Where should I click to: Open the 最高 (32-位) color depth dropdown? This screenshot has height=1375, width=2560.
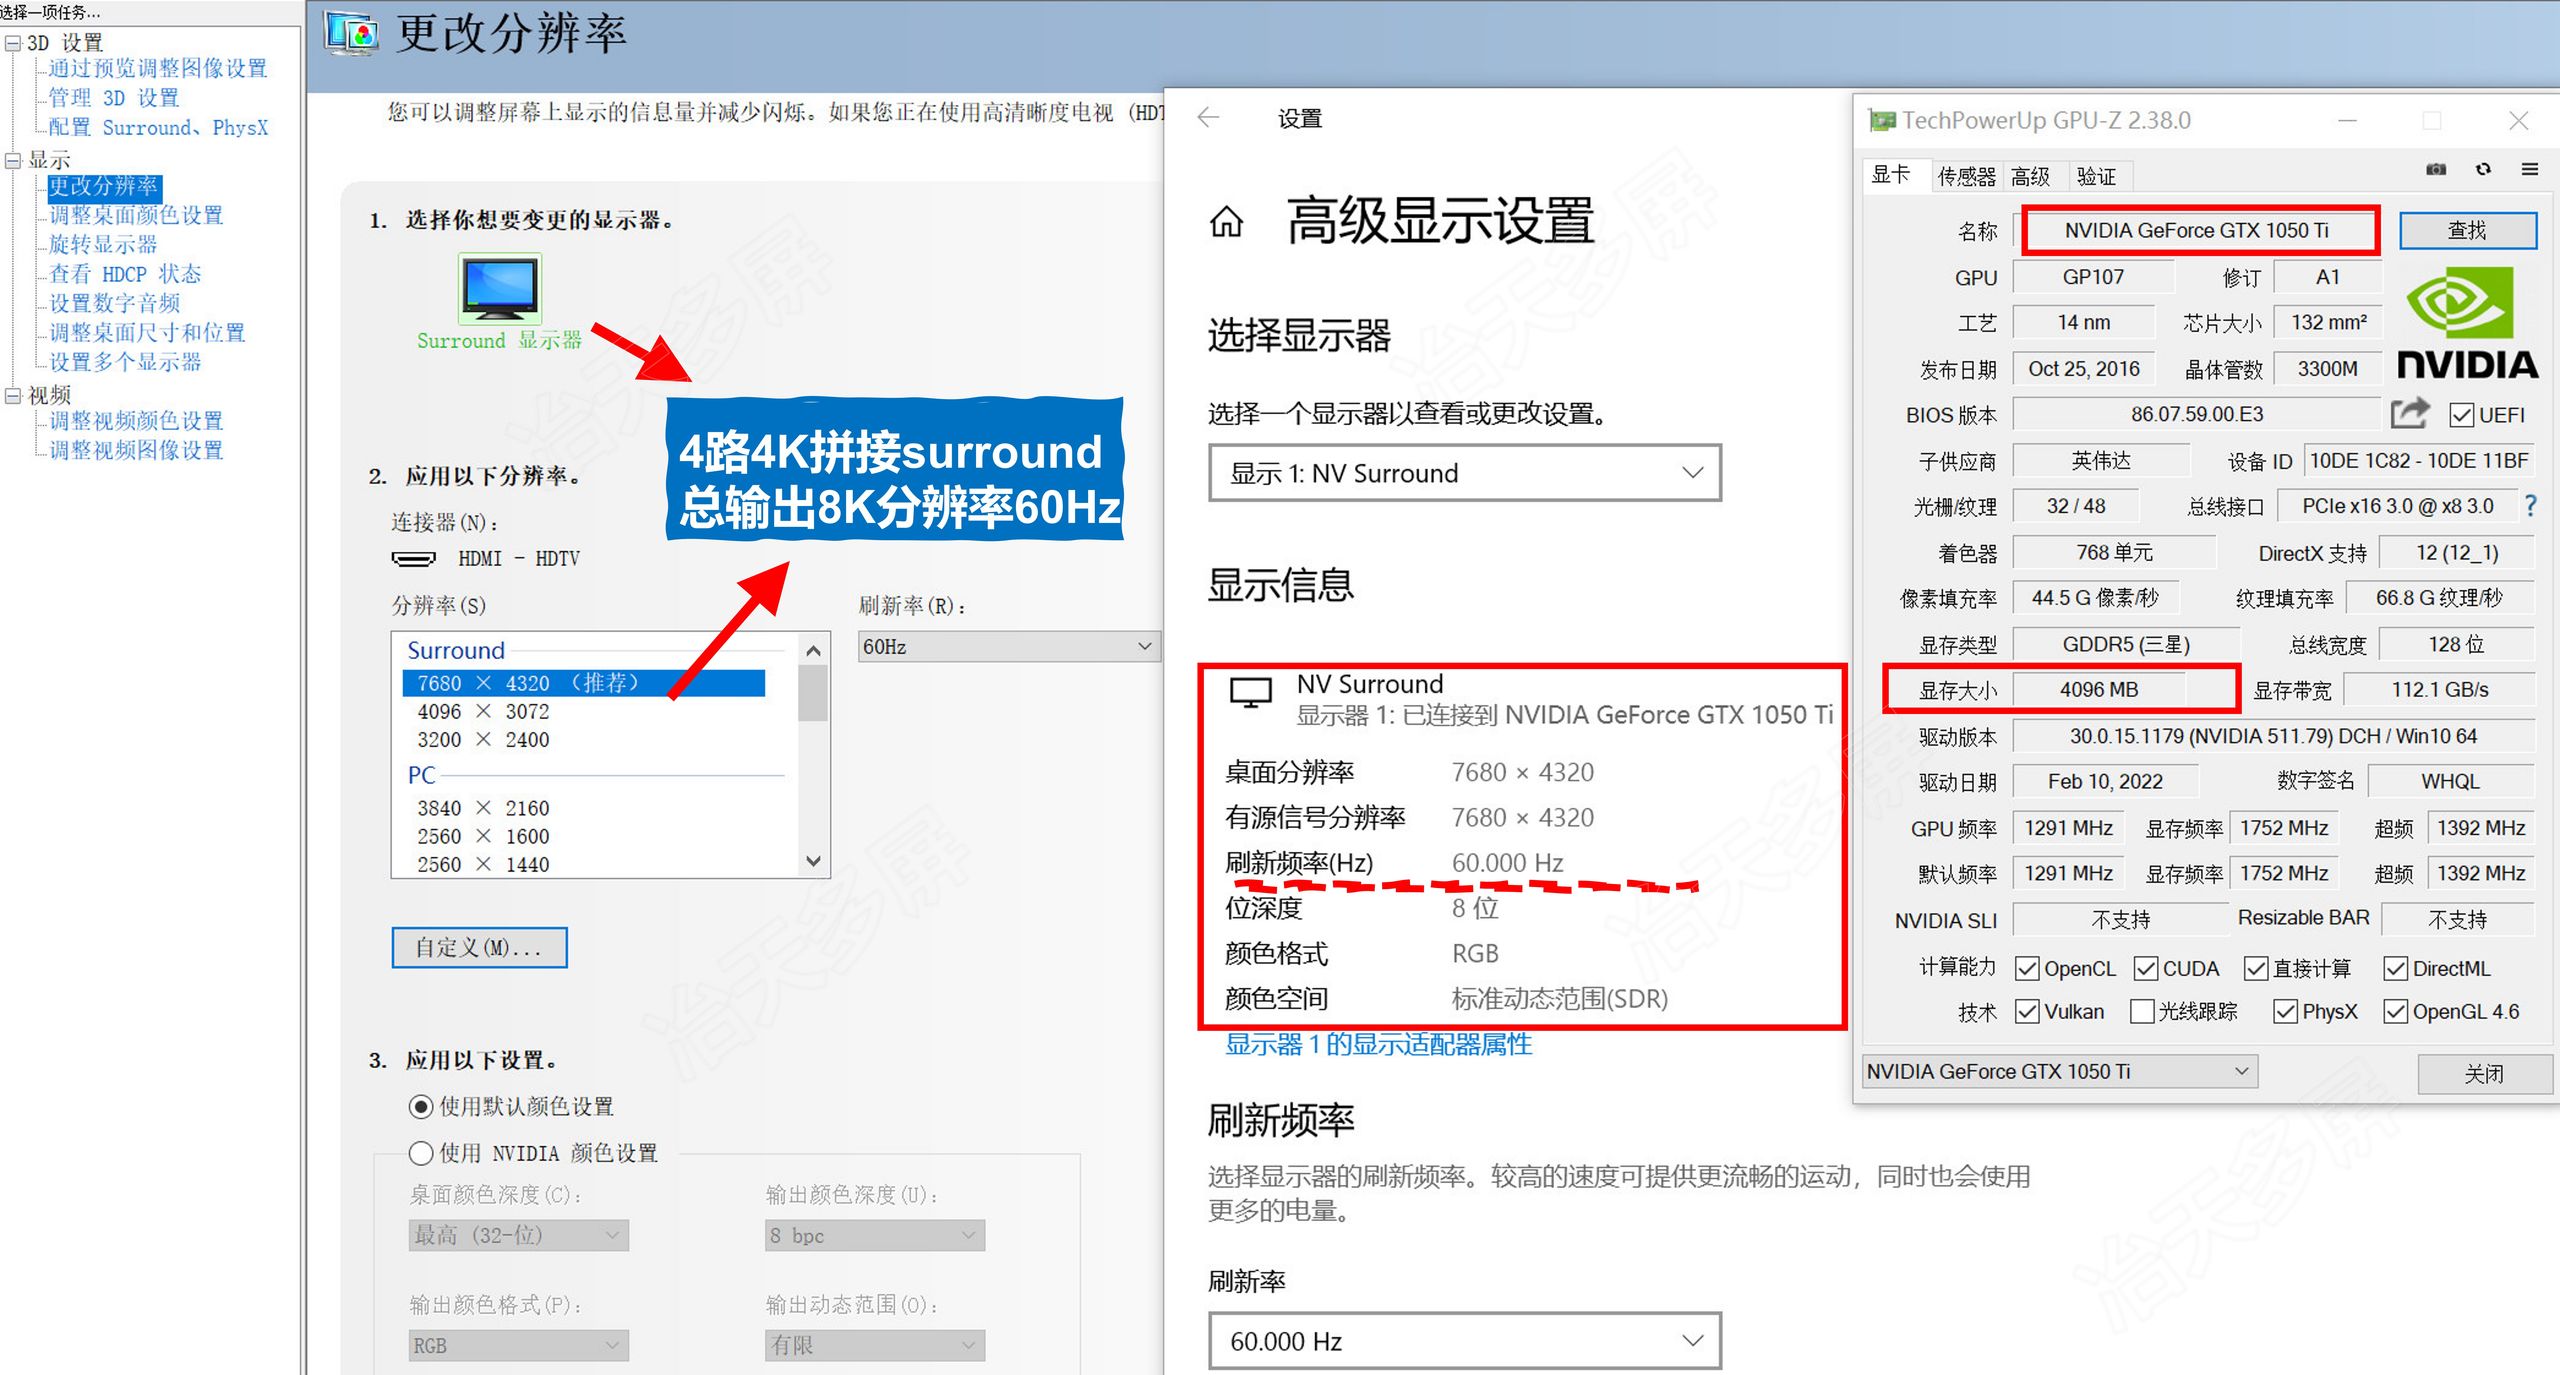(x=518, y=1235)
